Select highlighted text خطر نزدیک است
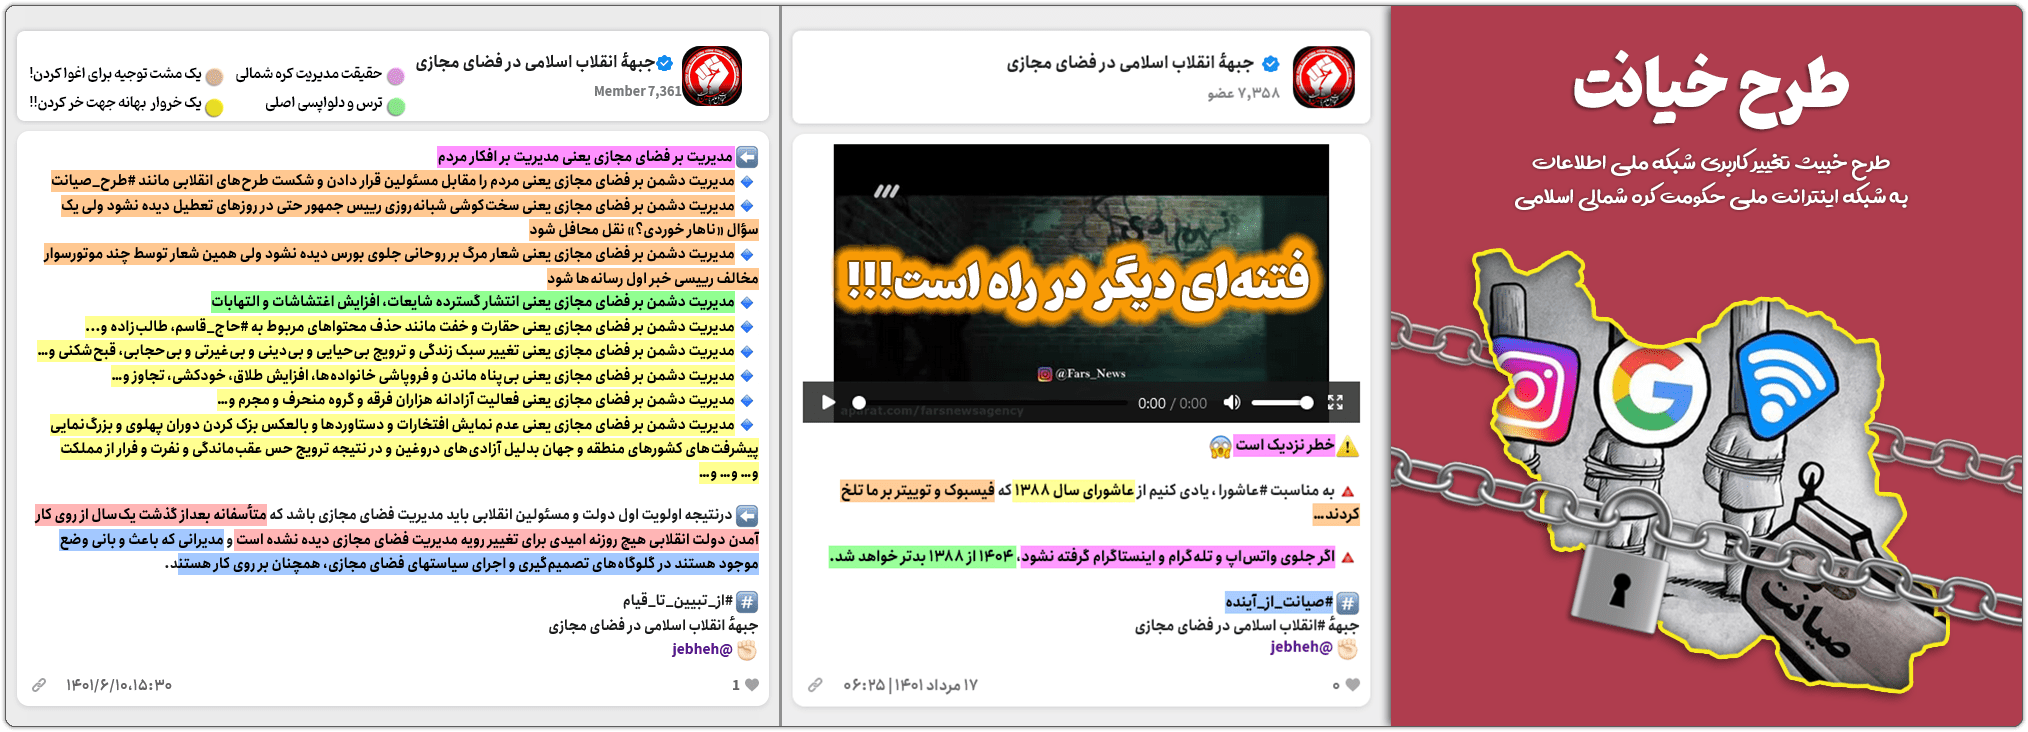 1284,446
